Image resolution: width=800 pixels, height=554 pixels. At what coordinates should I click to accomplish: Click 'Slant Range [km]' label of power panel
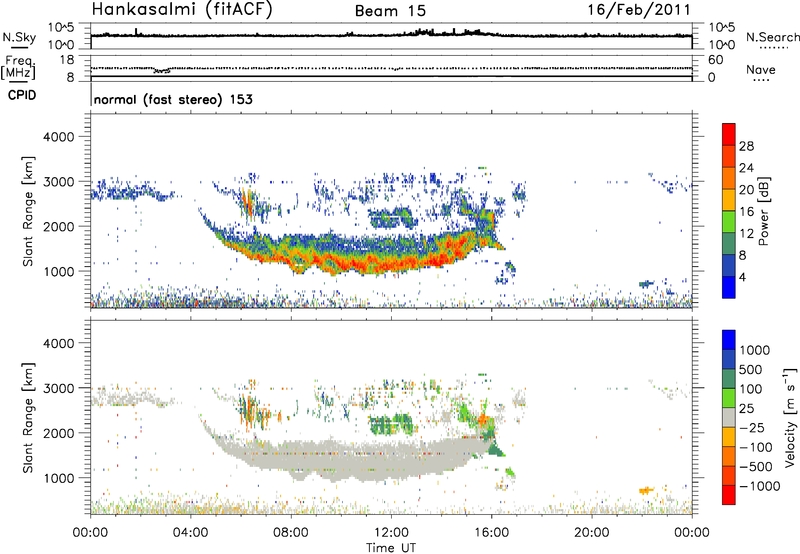[28, 211]
